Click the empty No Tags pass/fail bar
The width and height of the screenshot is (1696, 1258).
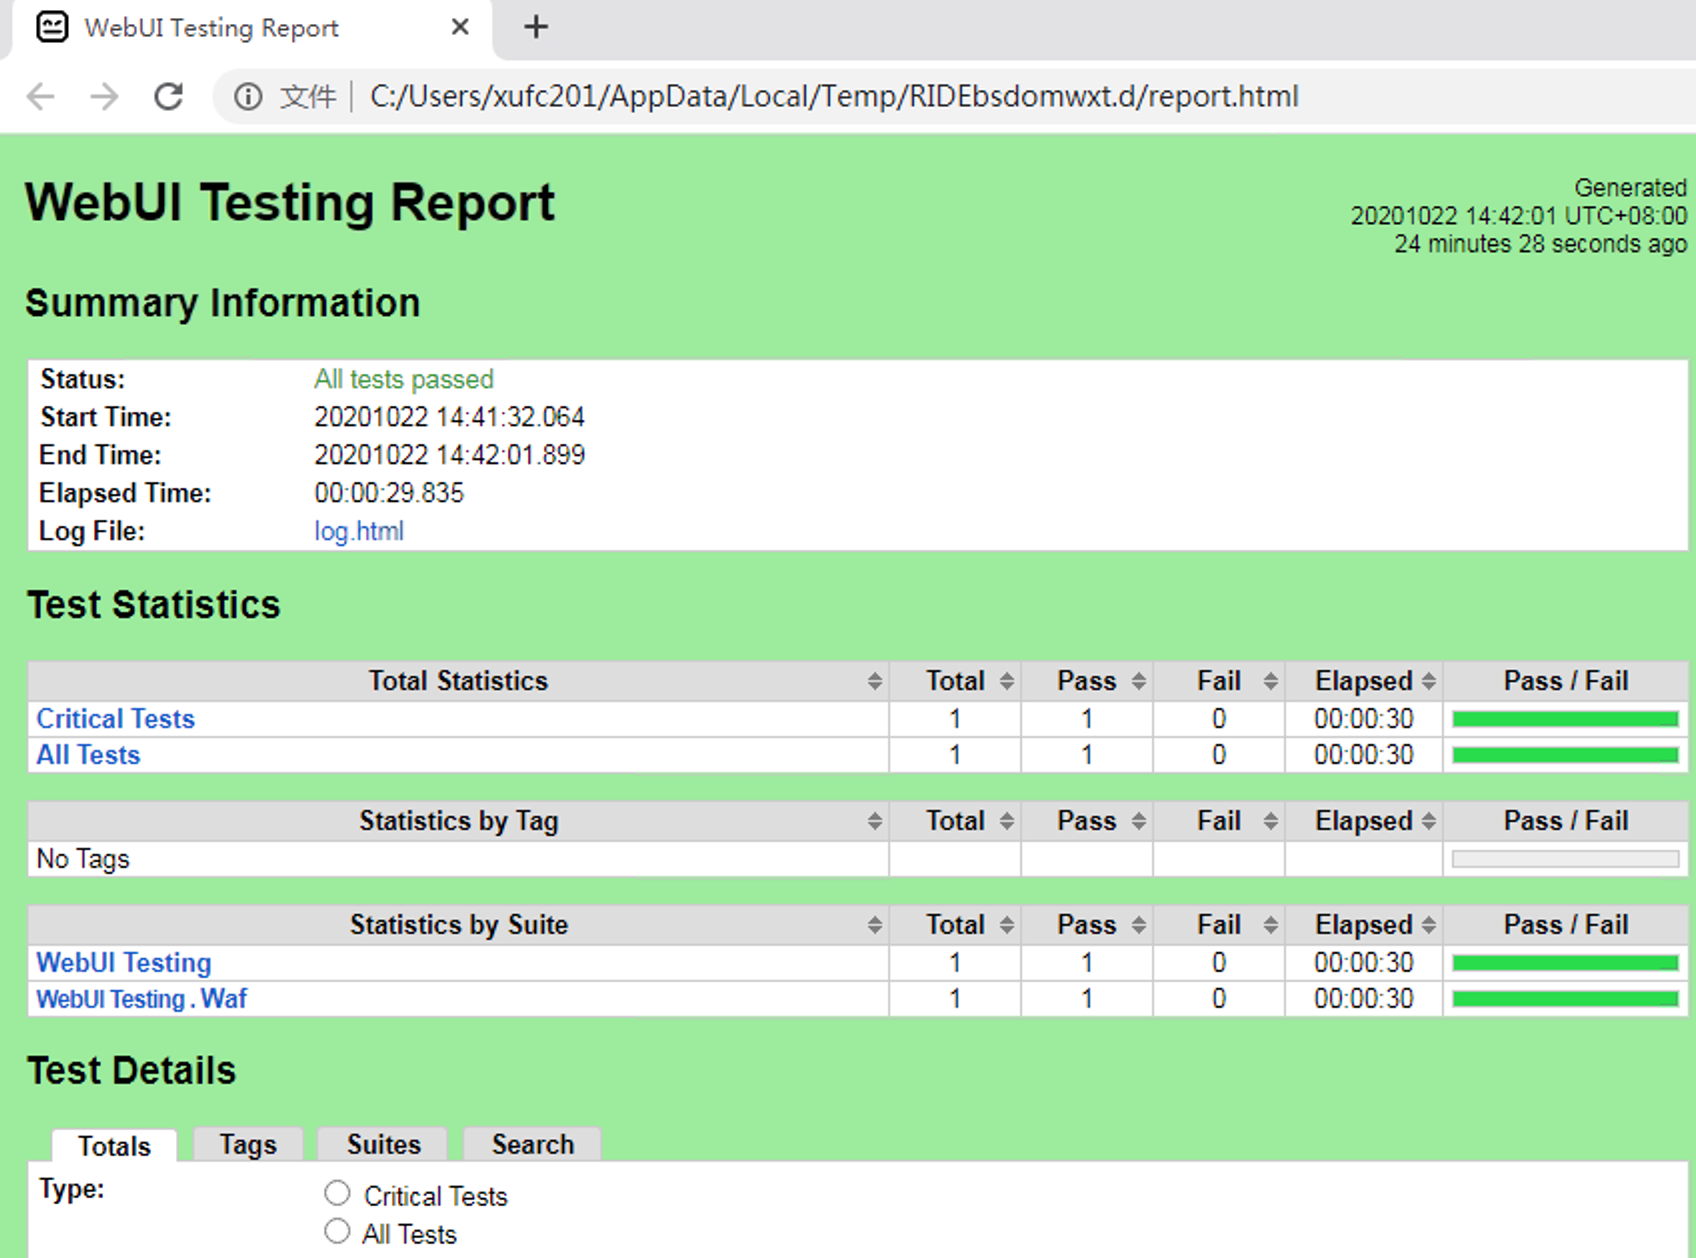point(1565,859)
